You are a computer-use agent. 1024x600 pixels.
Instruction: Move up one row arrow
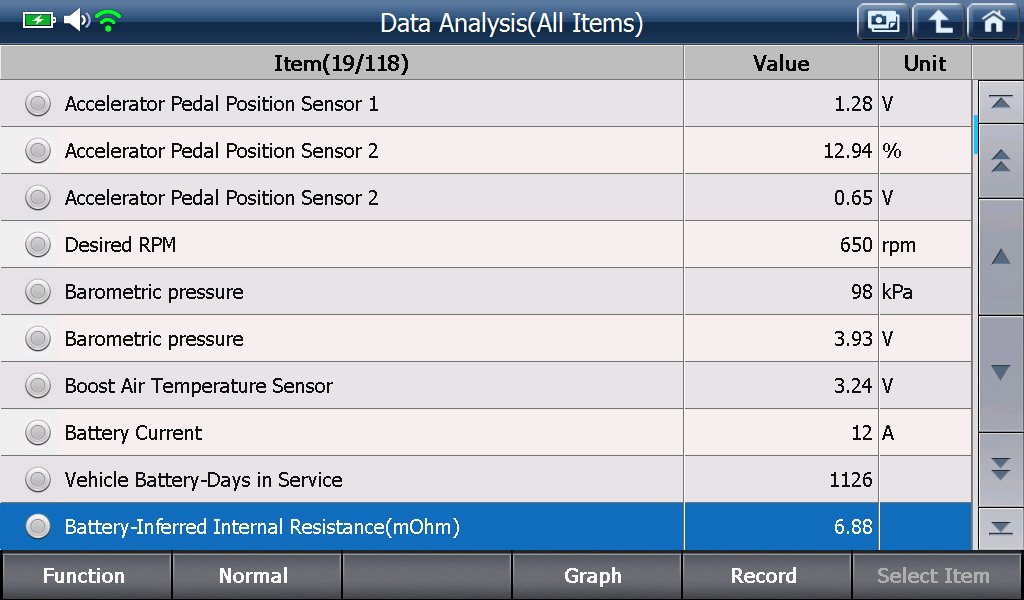[x=1000, y=257]
